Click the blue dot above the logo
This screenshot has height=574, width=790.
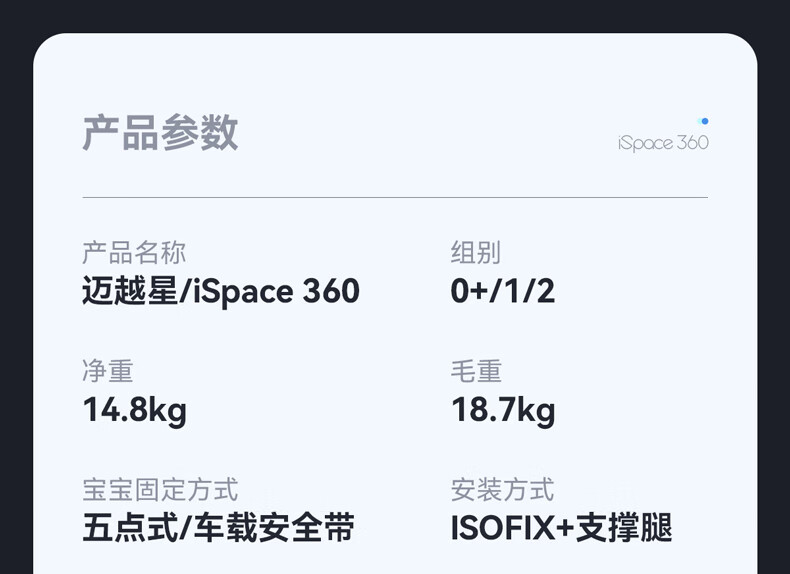(704, 121)
